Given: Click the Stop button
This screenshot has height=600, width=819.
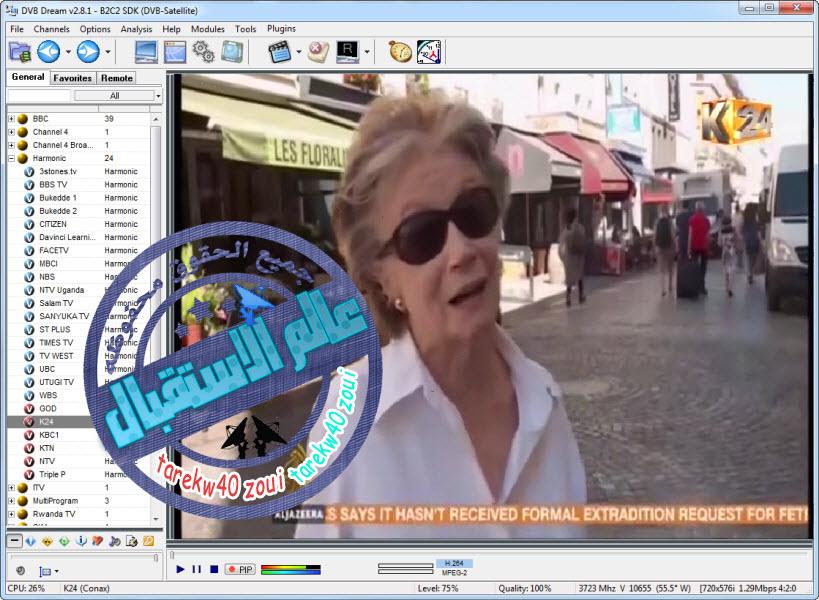Looking at the screenshot, I should coord(214,569).
